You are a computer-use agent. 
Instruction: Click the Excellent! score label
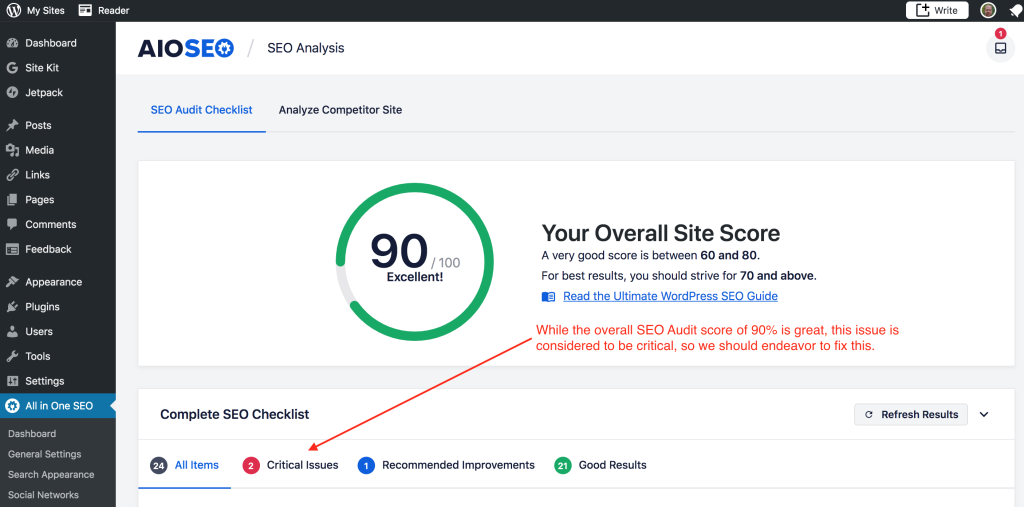415,277
